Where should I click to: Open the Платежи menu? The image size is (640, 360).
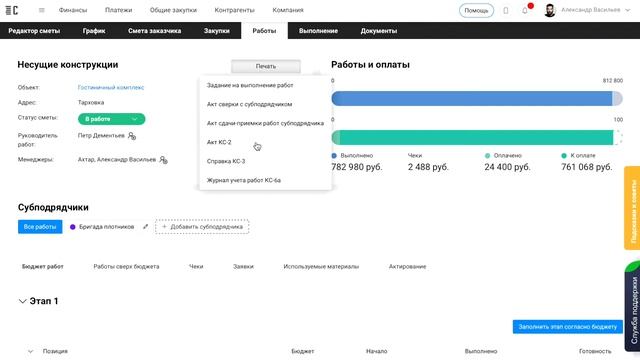[118, 10]
